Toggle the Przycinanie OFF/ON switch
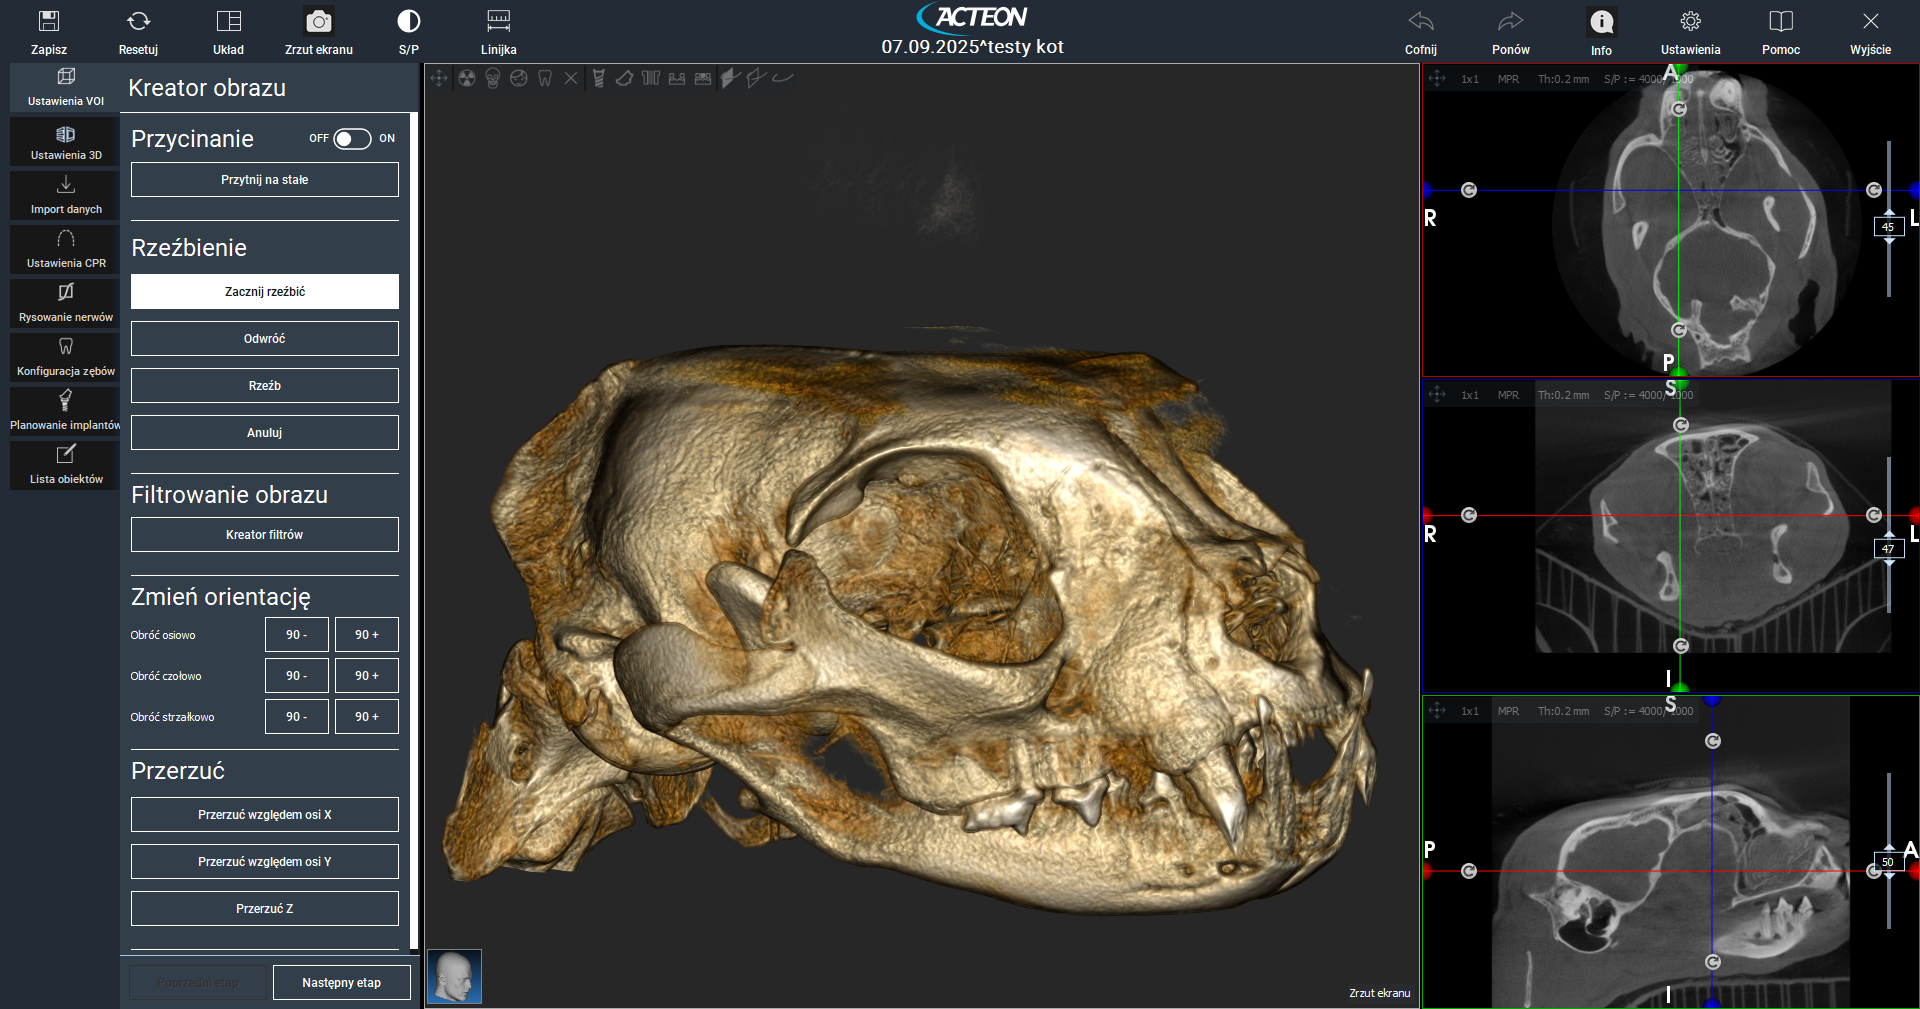This screenshot has width=1920, height=1009. coord(352,139)
